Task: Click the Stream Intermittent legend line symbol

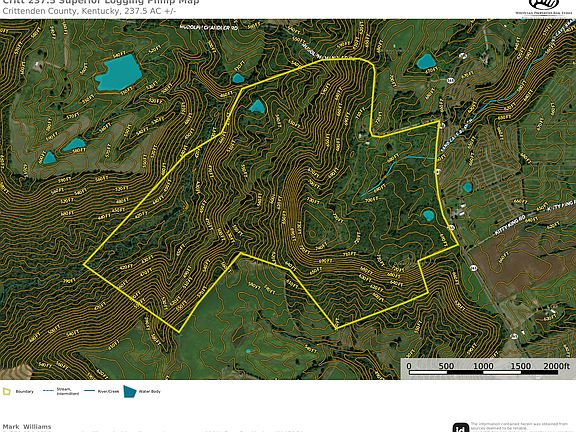Action: click(x=48, y=390)
